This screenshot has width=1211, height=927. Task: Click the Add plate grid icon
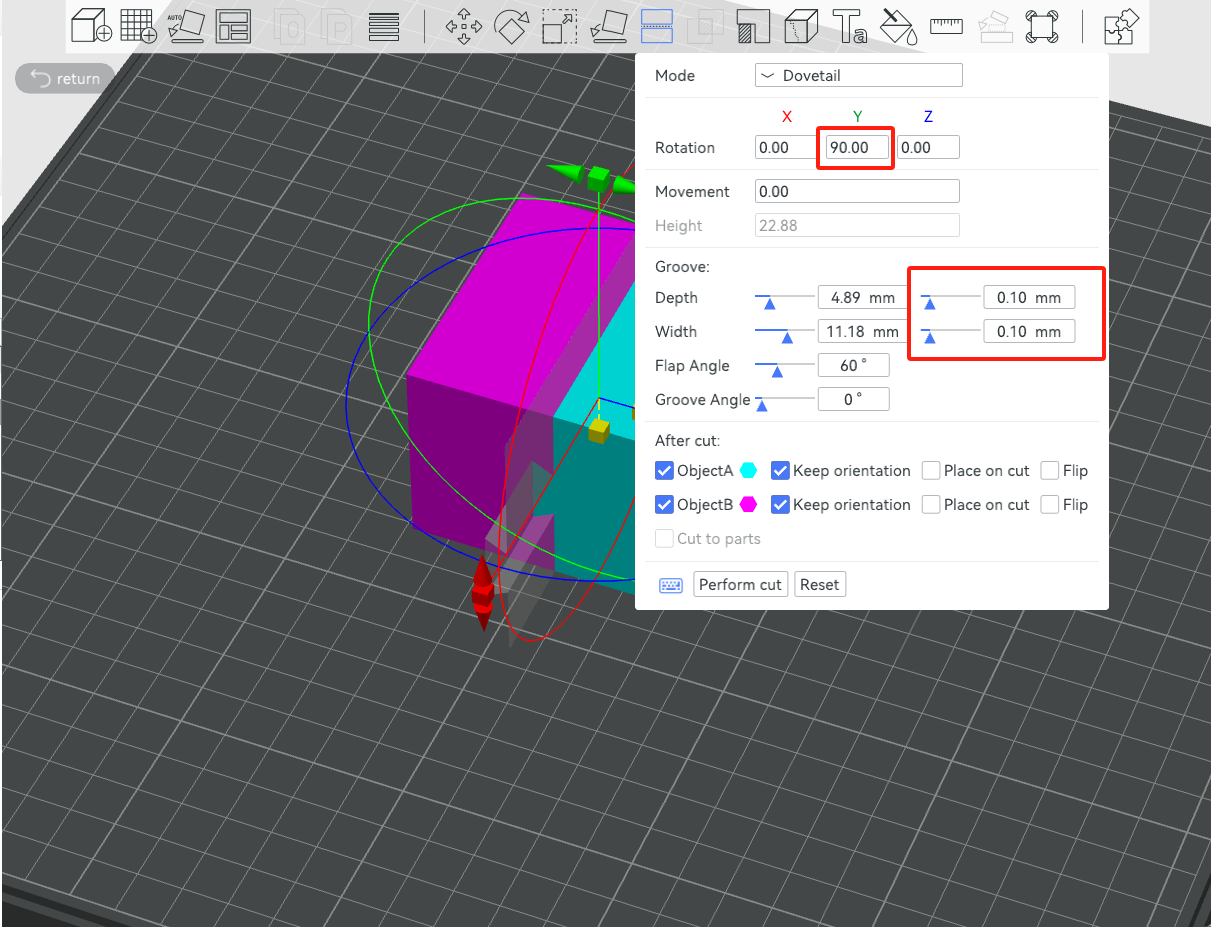[138, 26]
